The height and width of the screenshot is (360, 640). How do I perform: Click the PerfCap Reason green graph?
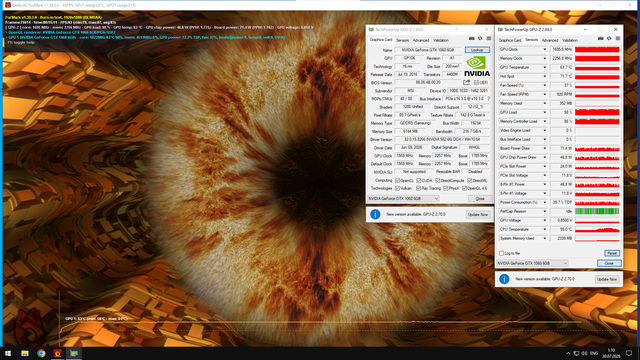tap(597, 211)
